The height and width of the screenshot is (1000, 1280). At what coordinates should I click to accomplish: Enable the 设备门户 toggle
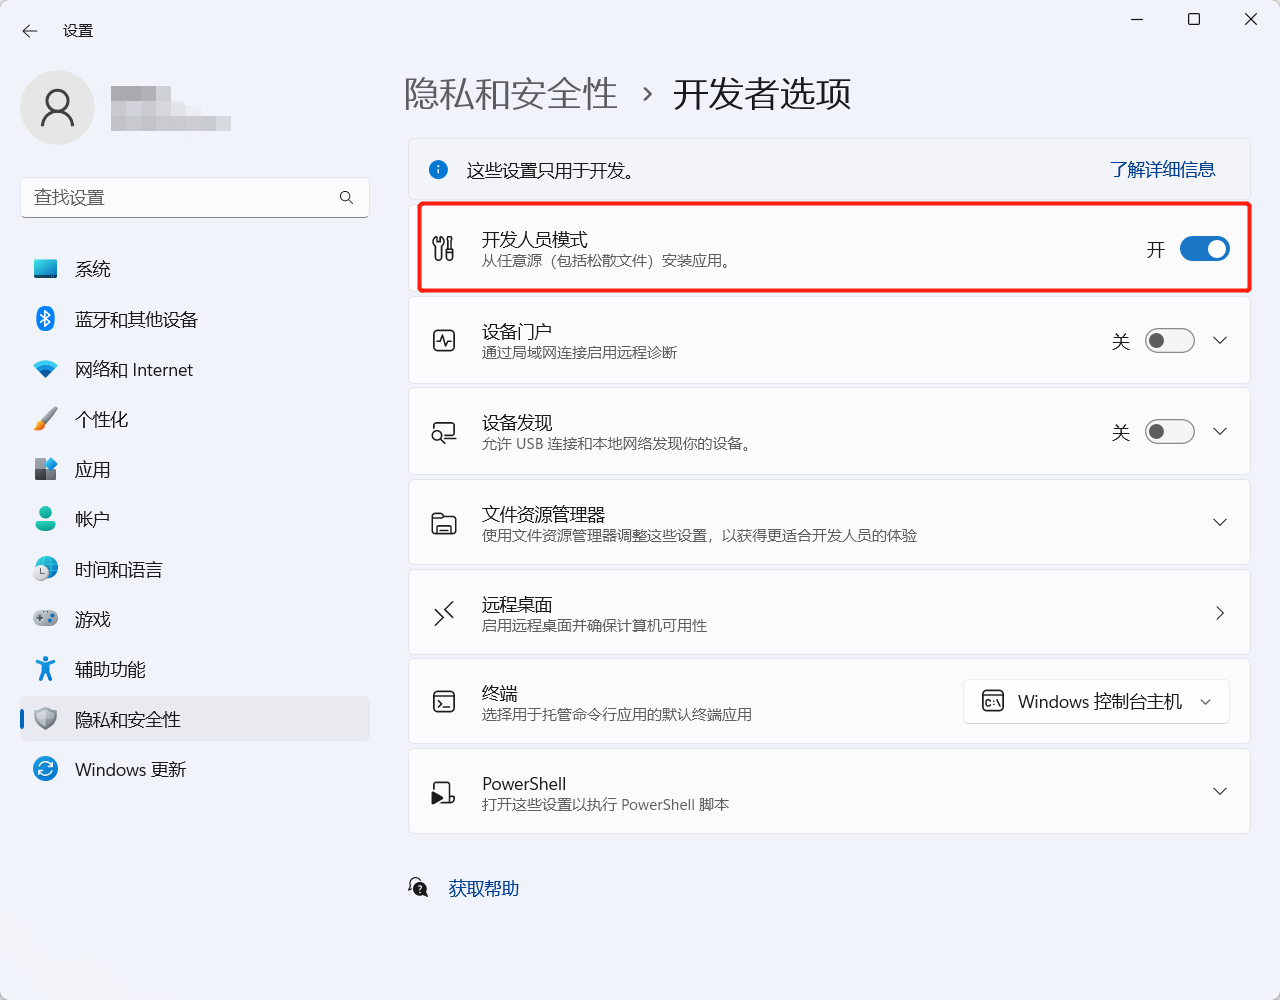1170,341
